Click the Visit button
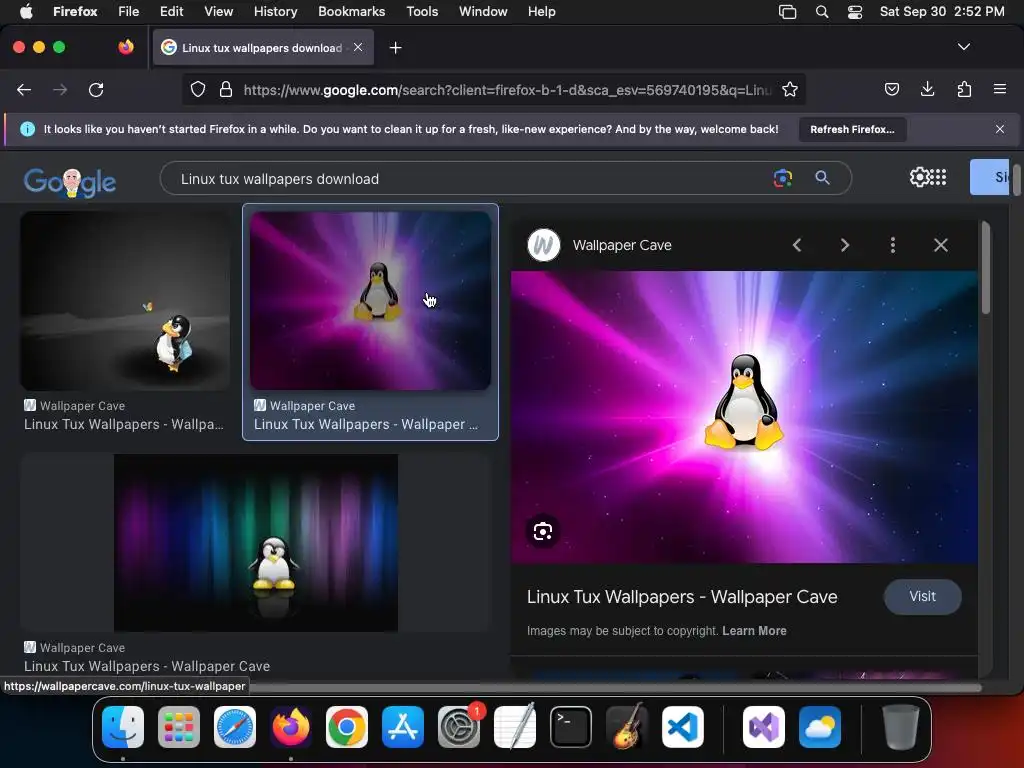The width and height of the screenshot is (1024, 768). (922, 596)
